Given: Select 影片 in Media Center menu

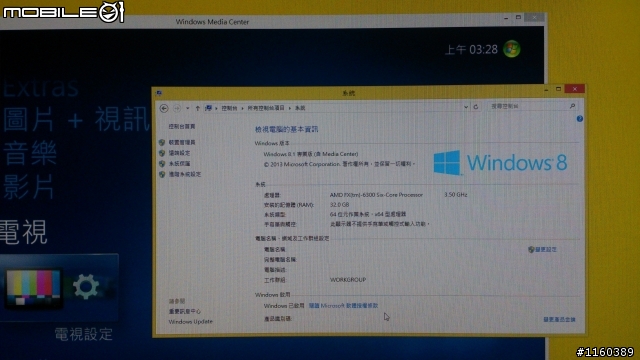Looking at the screenshot, I should [29, 186].
